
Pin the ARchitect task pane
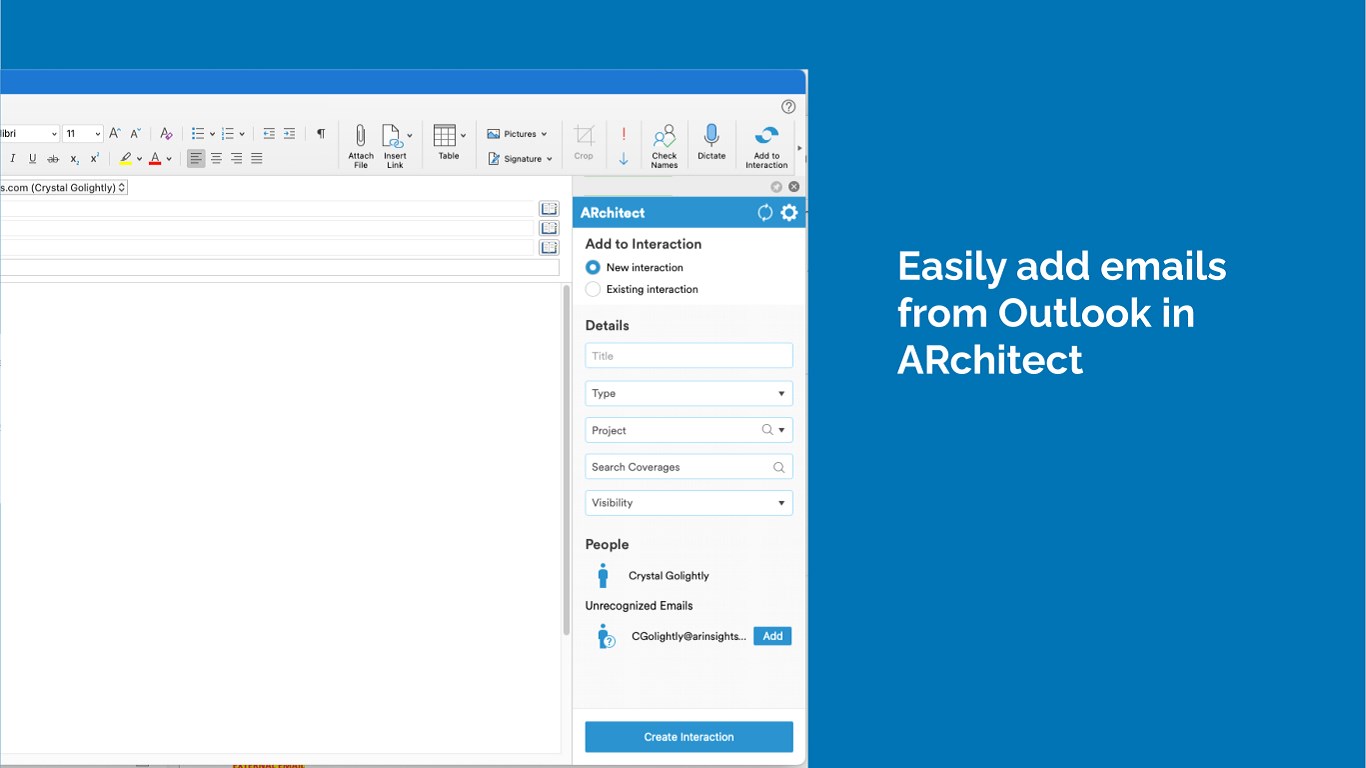(x=776, y=187)
